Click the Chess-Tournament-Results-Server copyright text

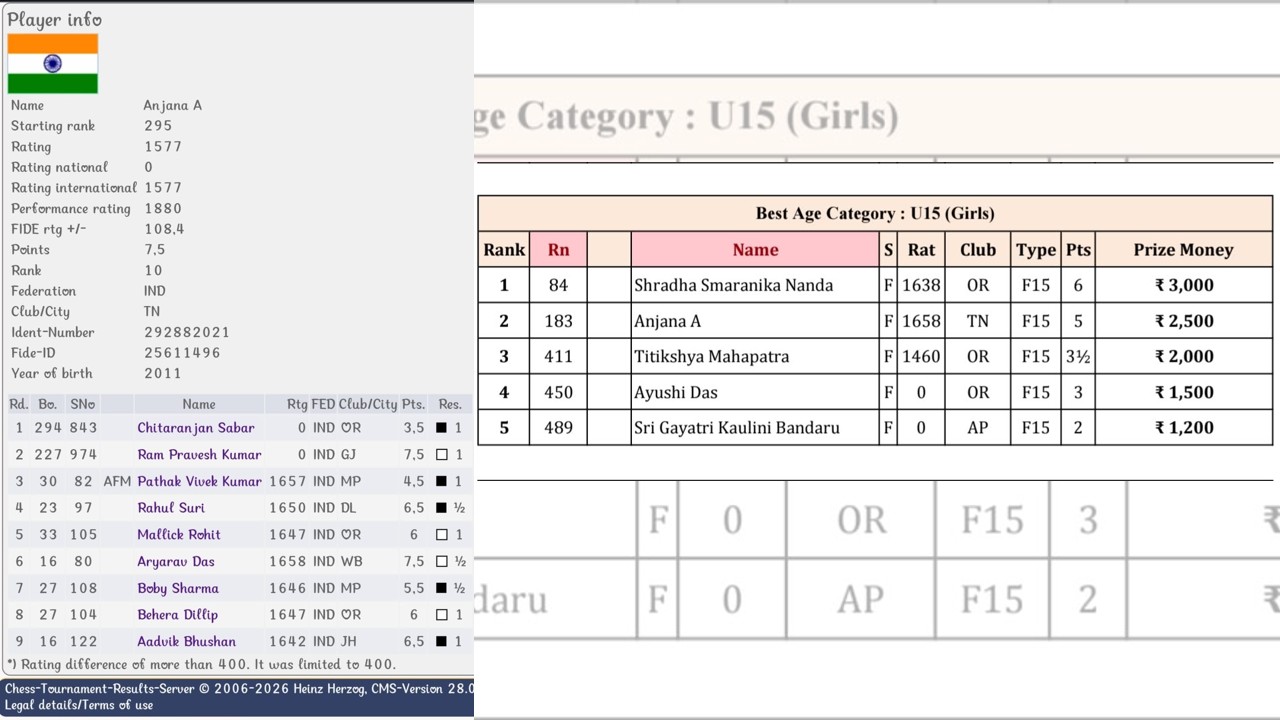coord(238,688)
